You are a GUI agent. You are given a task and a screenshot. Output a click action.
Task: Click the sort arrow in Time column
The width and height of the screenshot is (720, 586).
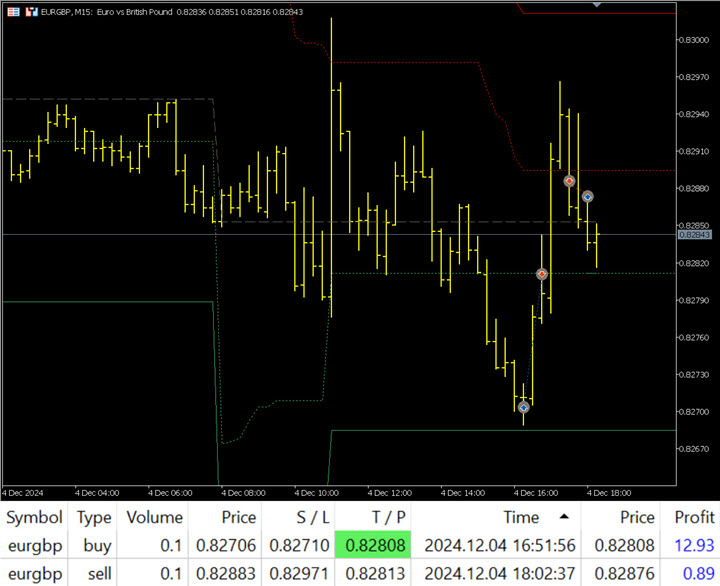click(564, 517)
